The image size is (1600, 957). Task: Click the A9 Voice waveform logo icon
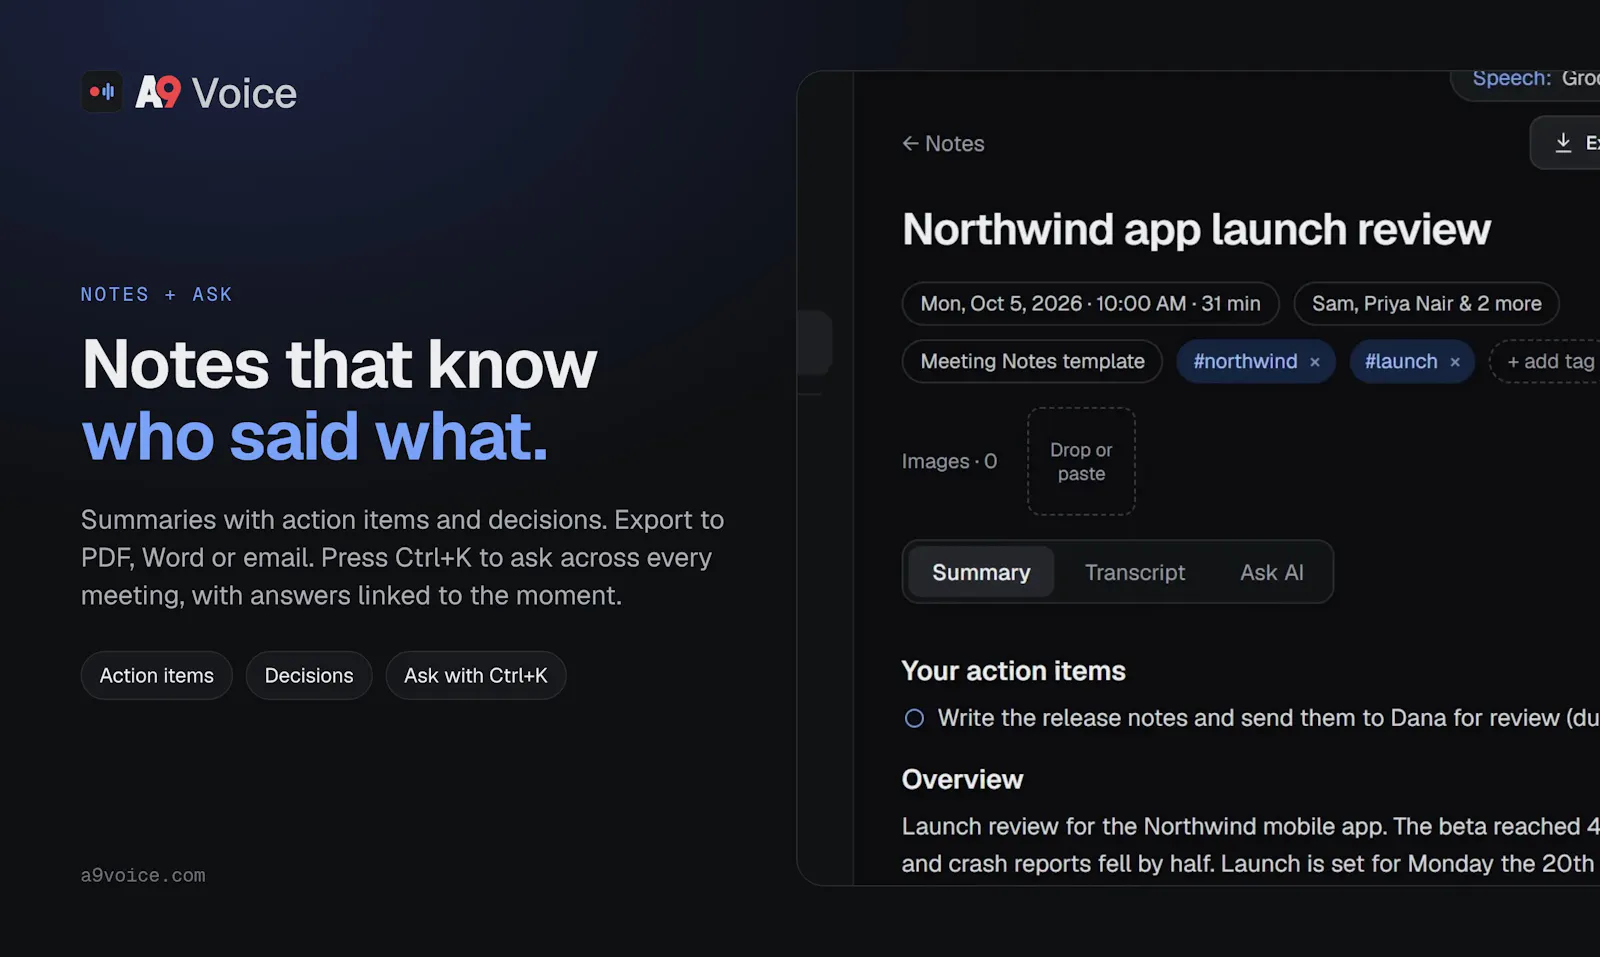[x=102, y=92]
